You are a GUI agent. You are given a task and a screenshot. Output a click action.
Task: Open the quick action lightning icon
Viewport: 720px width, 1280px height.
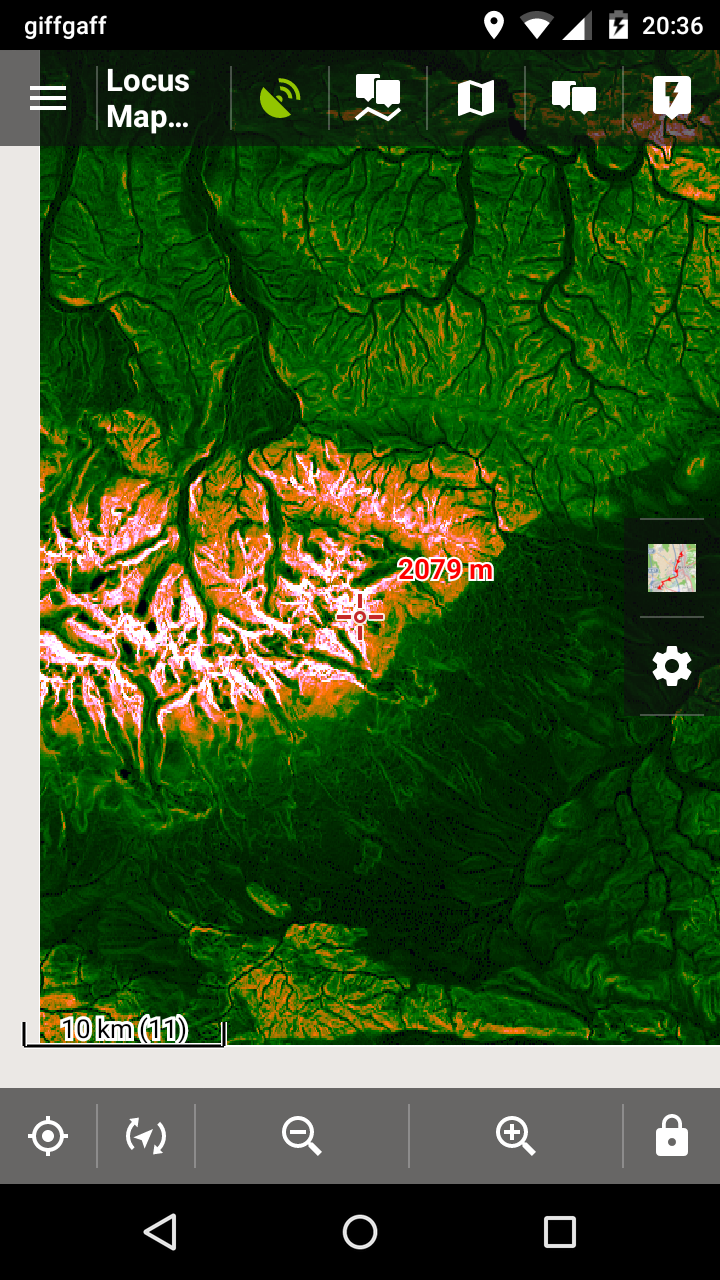(x=672, y=98)
